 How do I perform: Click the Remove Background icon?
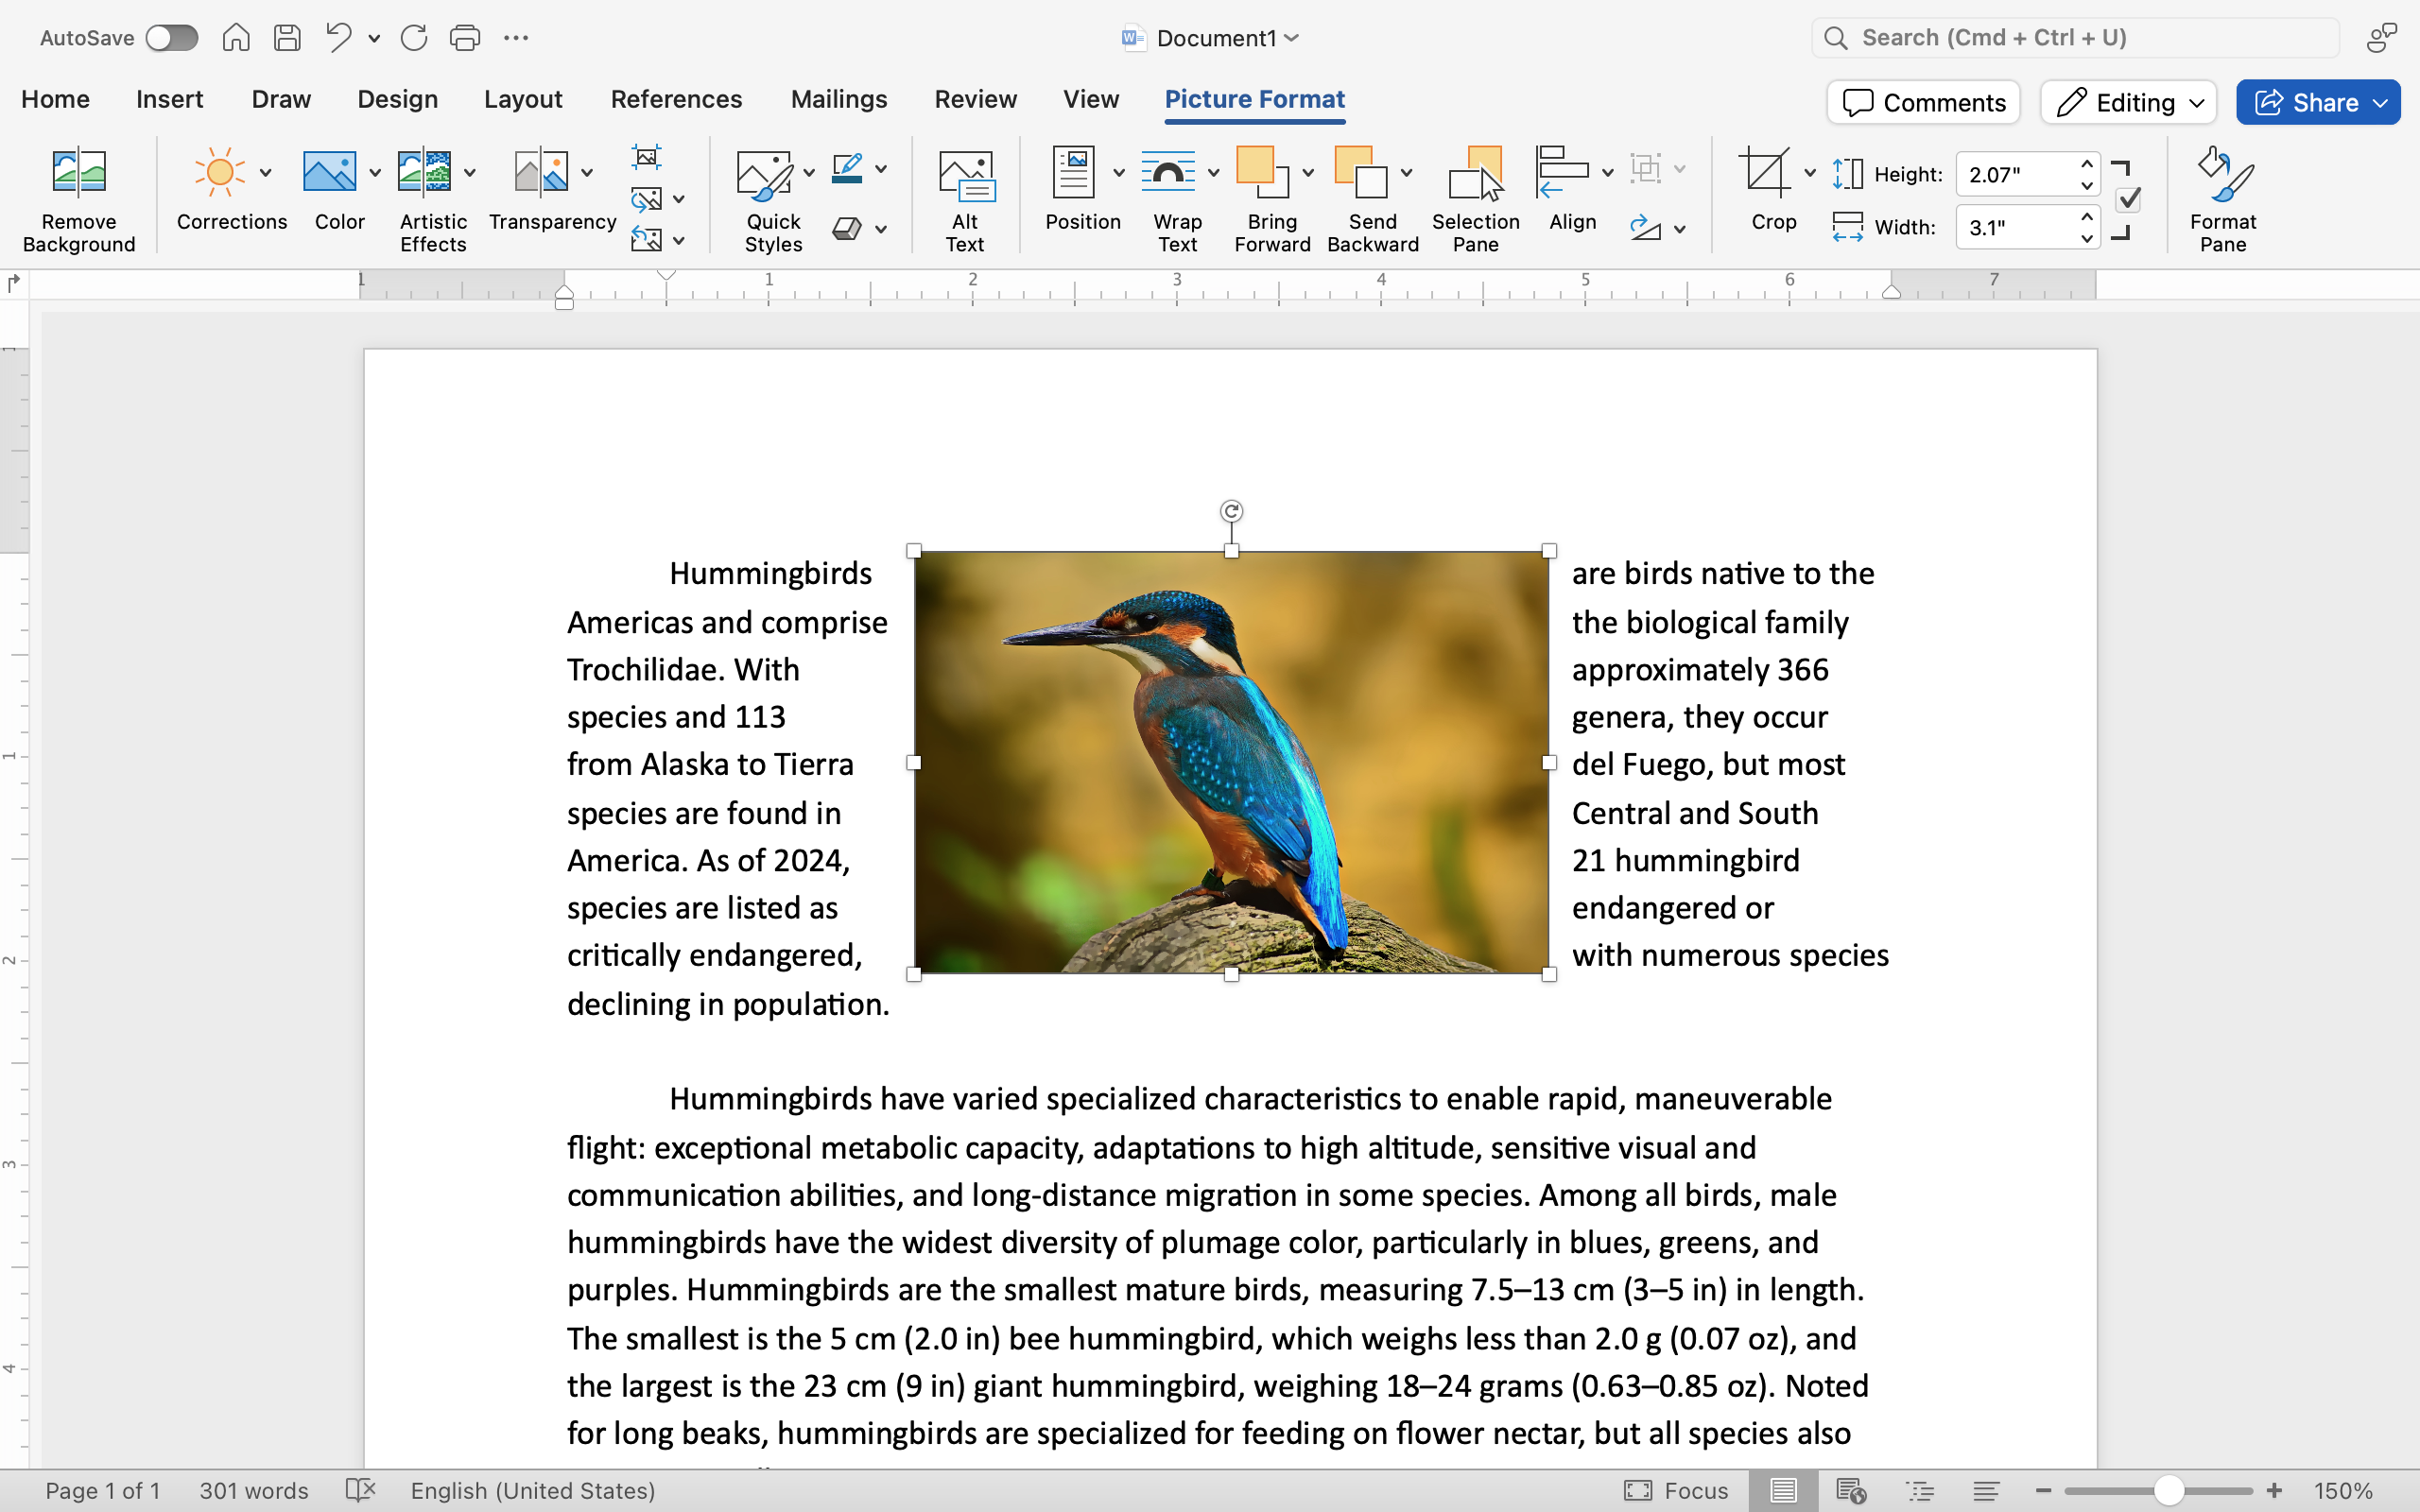point(78,171)
